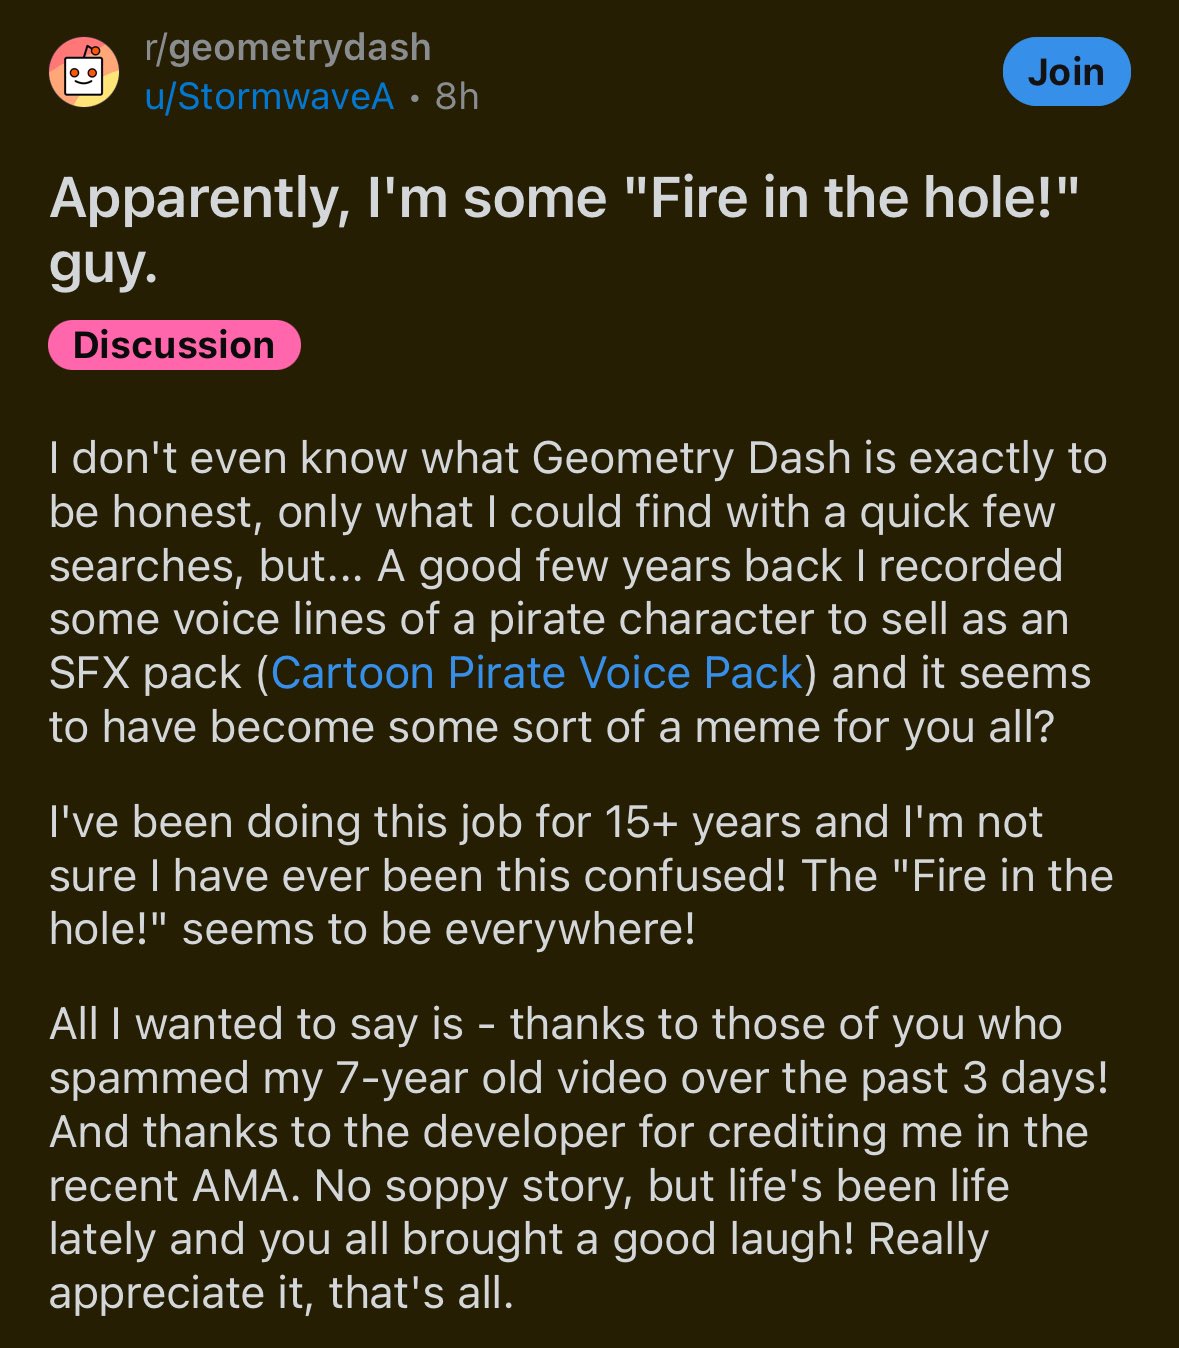Open the r/geometrydash subreddit link
Image resolution: width=1179 pixels, height=1348 pixels.
pos(288,47)
